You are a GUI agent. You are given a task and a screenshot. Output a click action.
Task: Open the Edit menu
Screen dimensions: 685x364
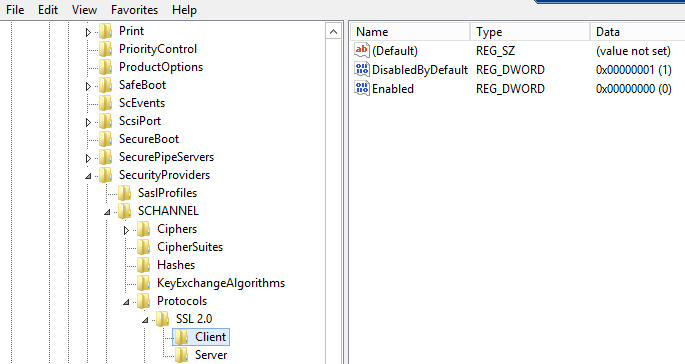click(x=48, y=10)
